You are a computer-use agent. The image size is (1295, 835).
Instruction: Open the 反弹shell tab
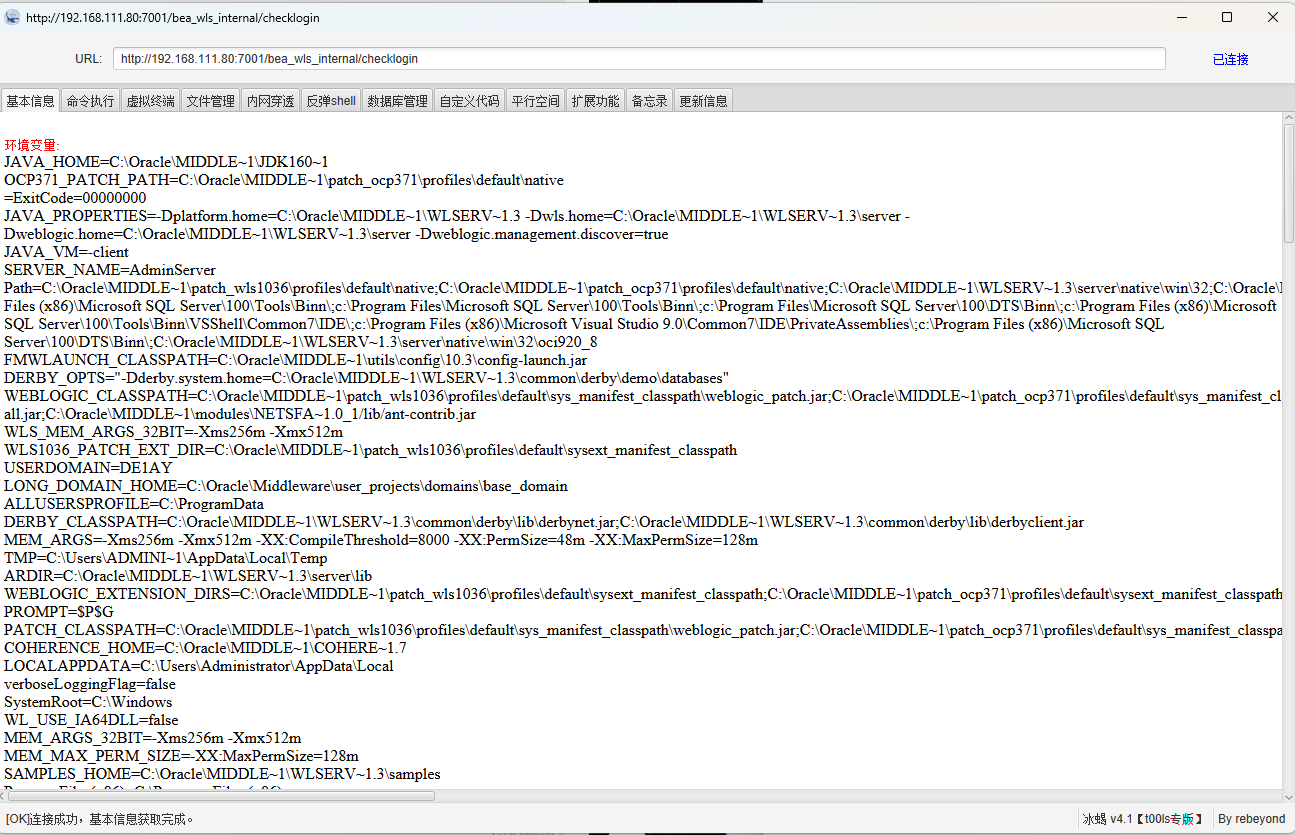point(331,101)
